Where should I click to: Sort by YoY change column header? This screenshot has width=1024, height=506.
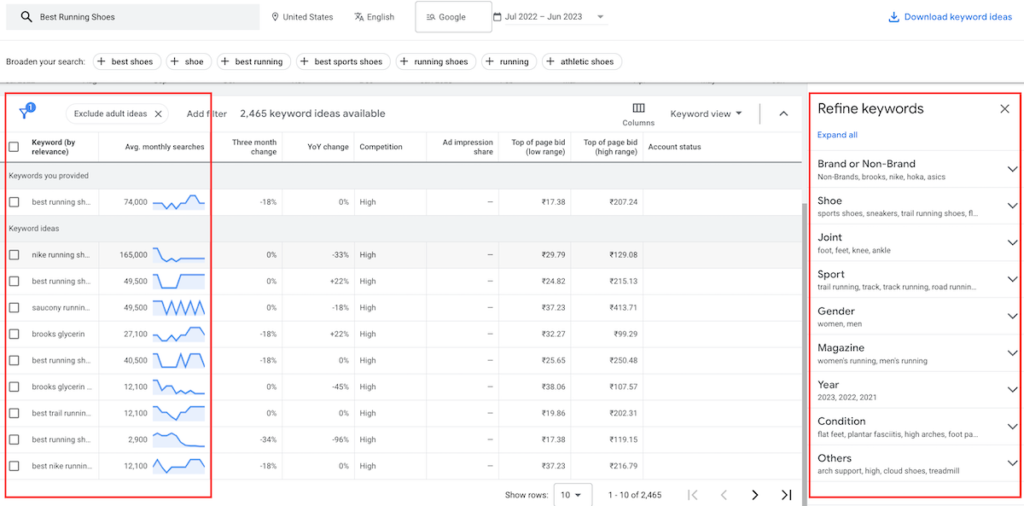point(330,147)
